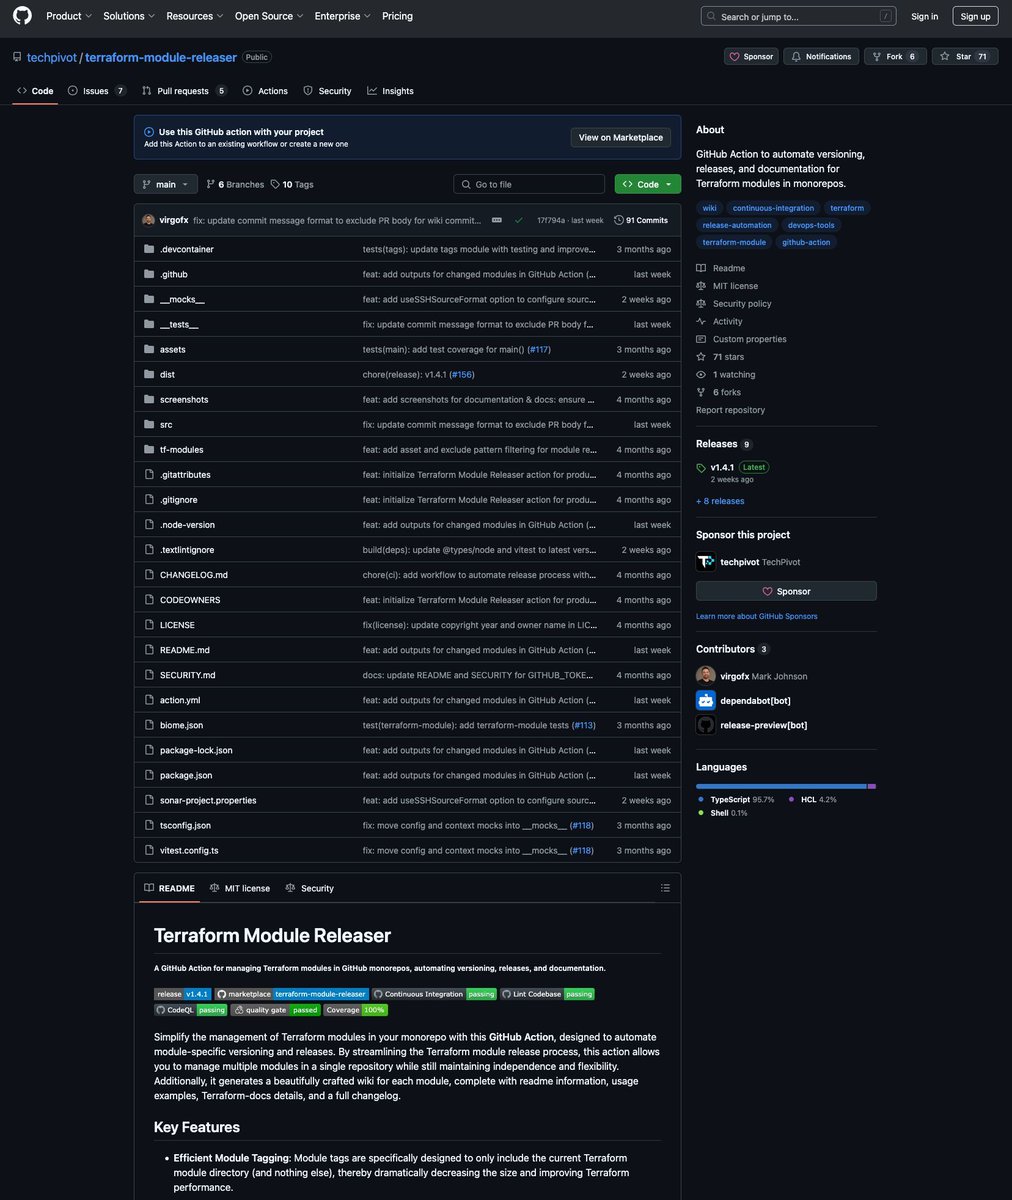
Task: Switch to the README Security tab
Action: [x=310, y=888]
